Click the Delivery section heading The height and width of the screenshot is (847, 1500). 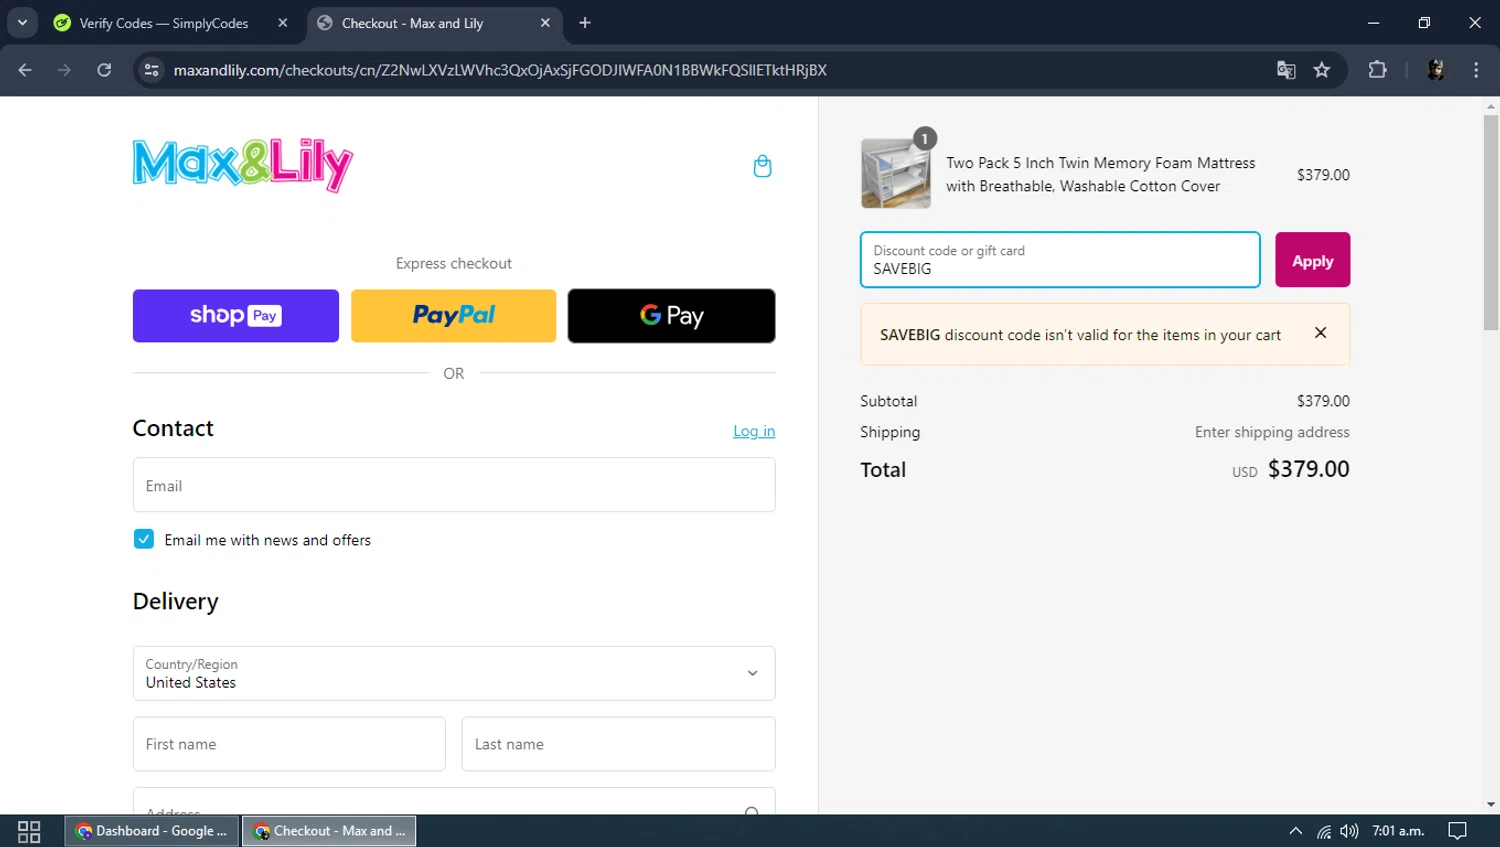point(176,601)
